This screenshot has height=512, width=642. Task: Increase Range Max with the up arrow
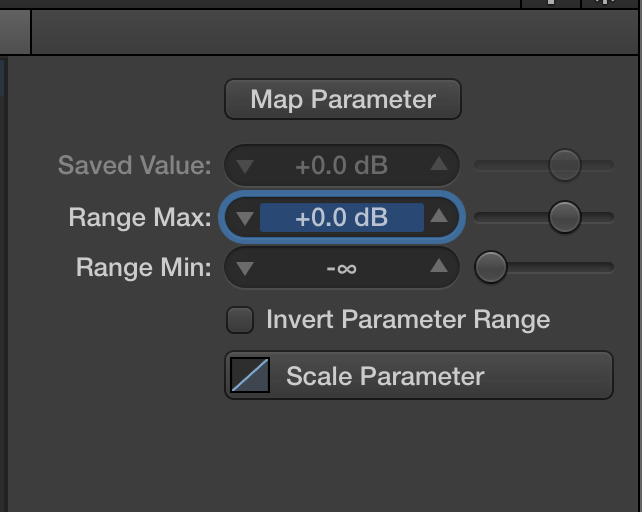(438, 217)
